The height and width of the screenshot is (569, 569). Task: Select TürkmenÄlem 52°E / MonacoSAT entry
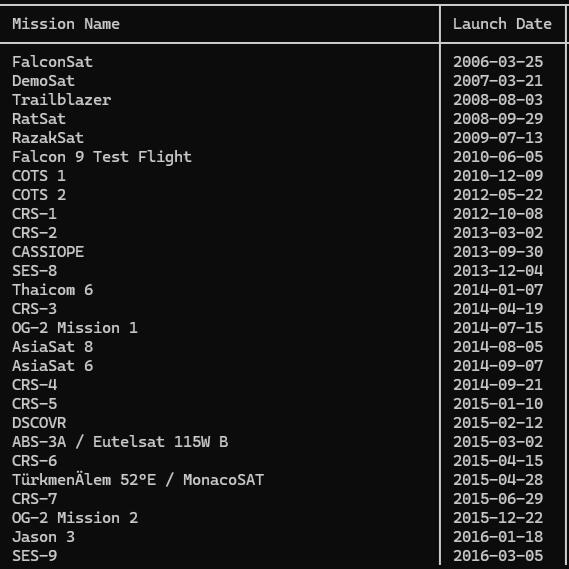138,480
